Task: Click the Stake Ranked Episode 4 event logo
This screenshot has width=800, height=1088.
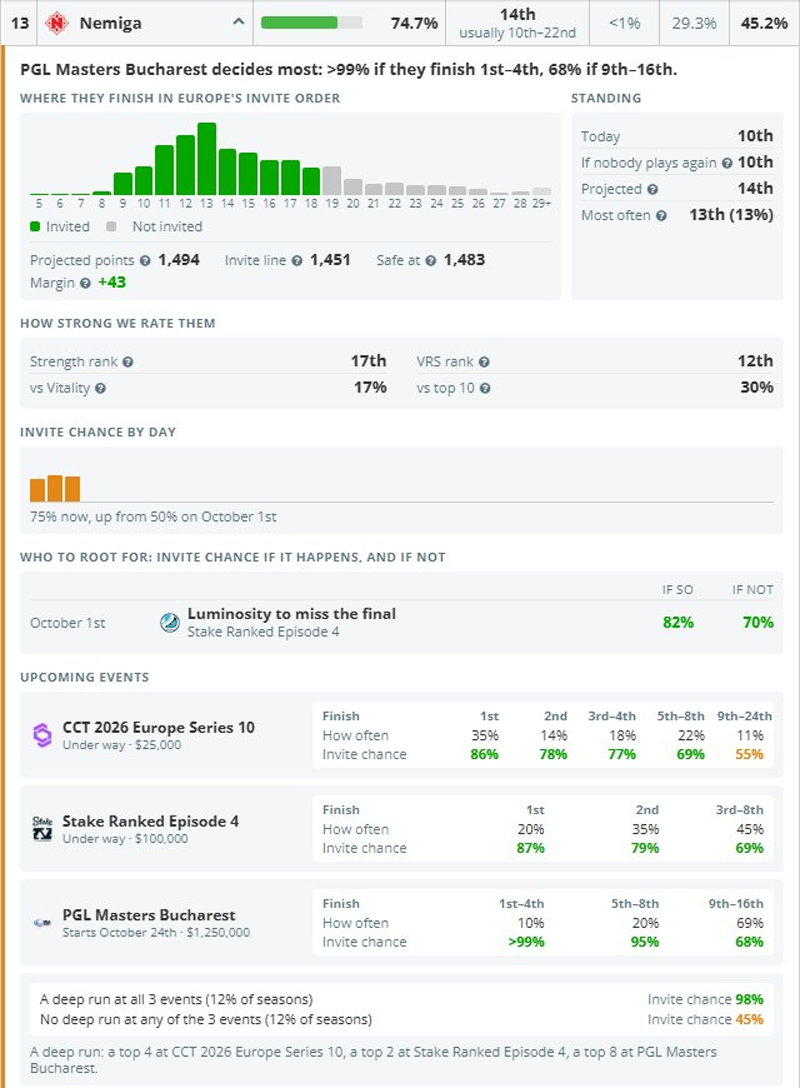Action: click(42, 828)
